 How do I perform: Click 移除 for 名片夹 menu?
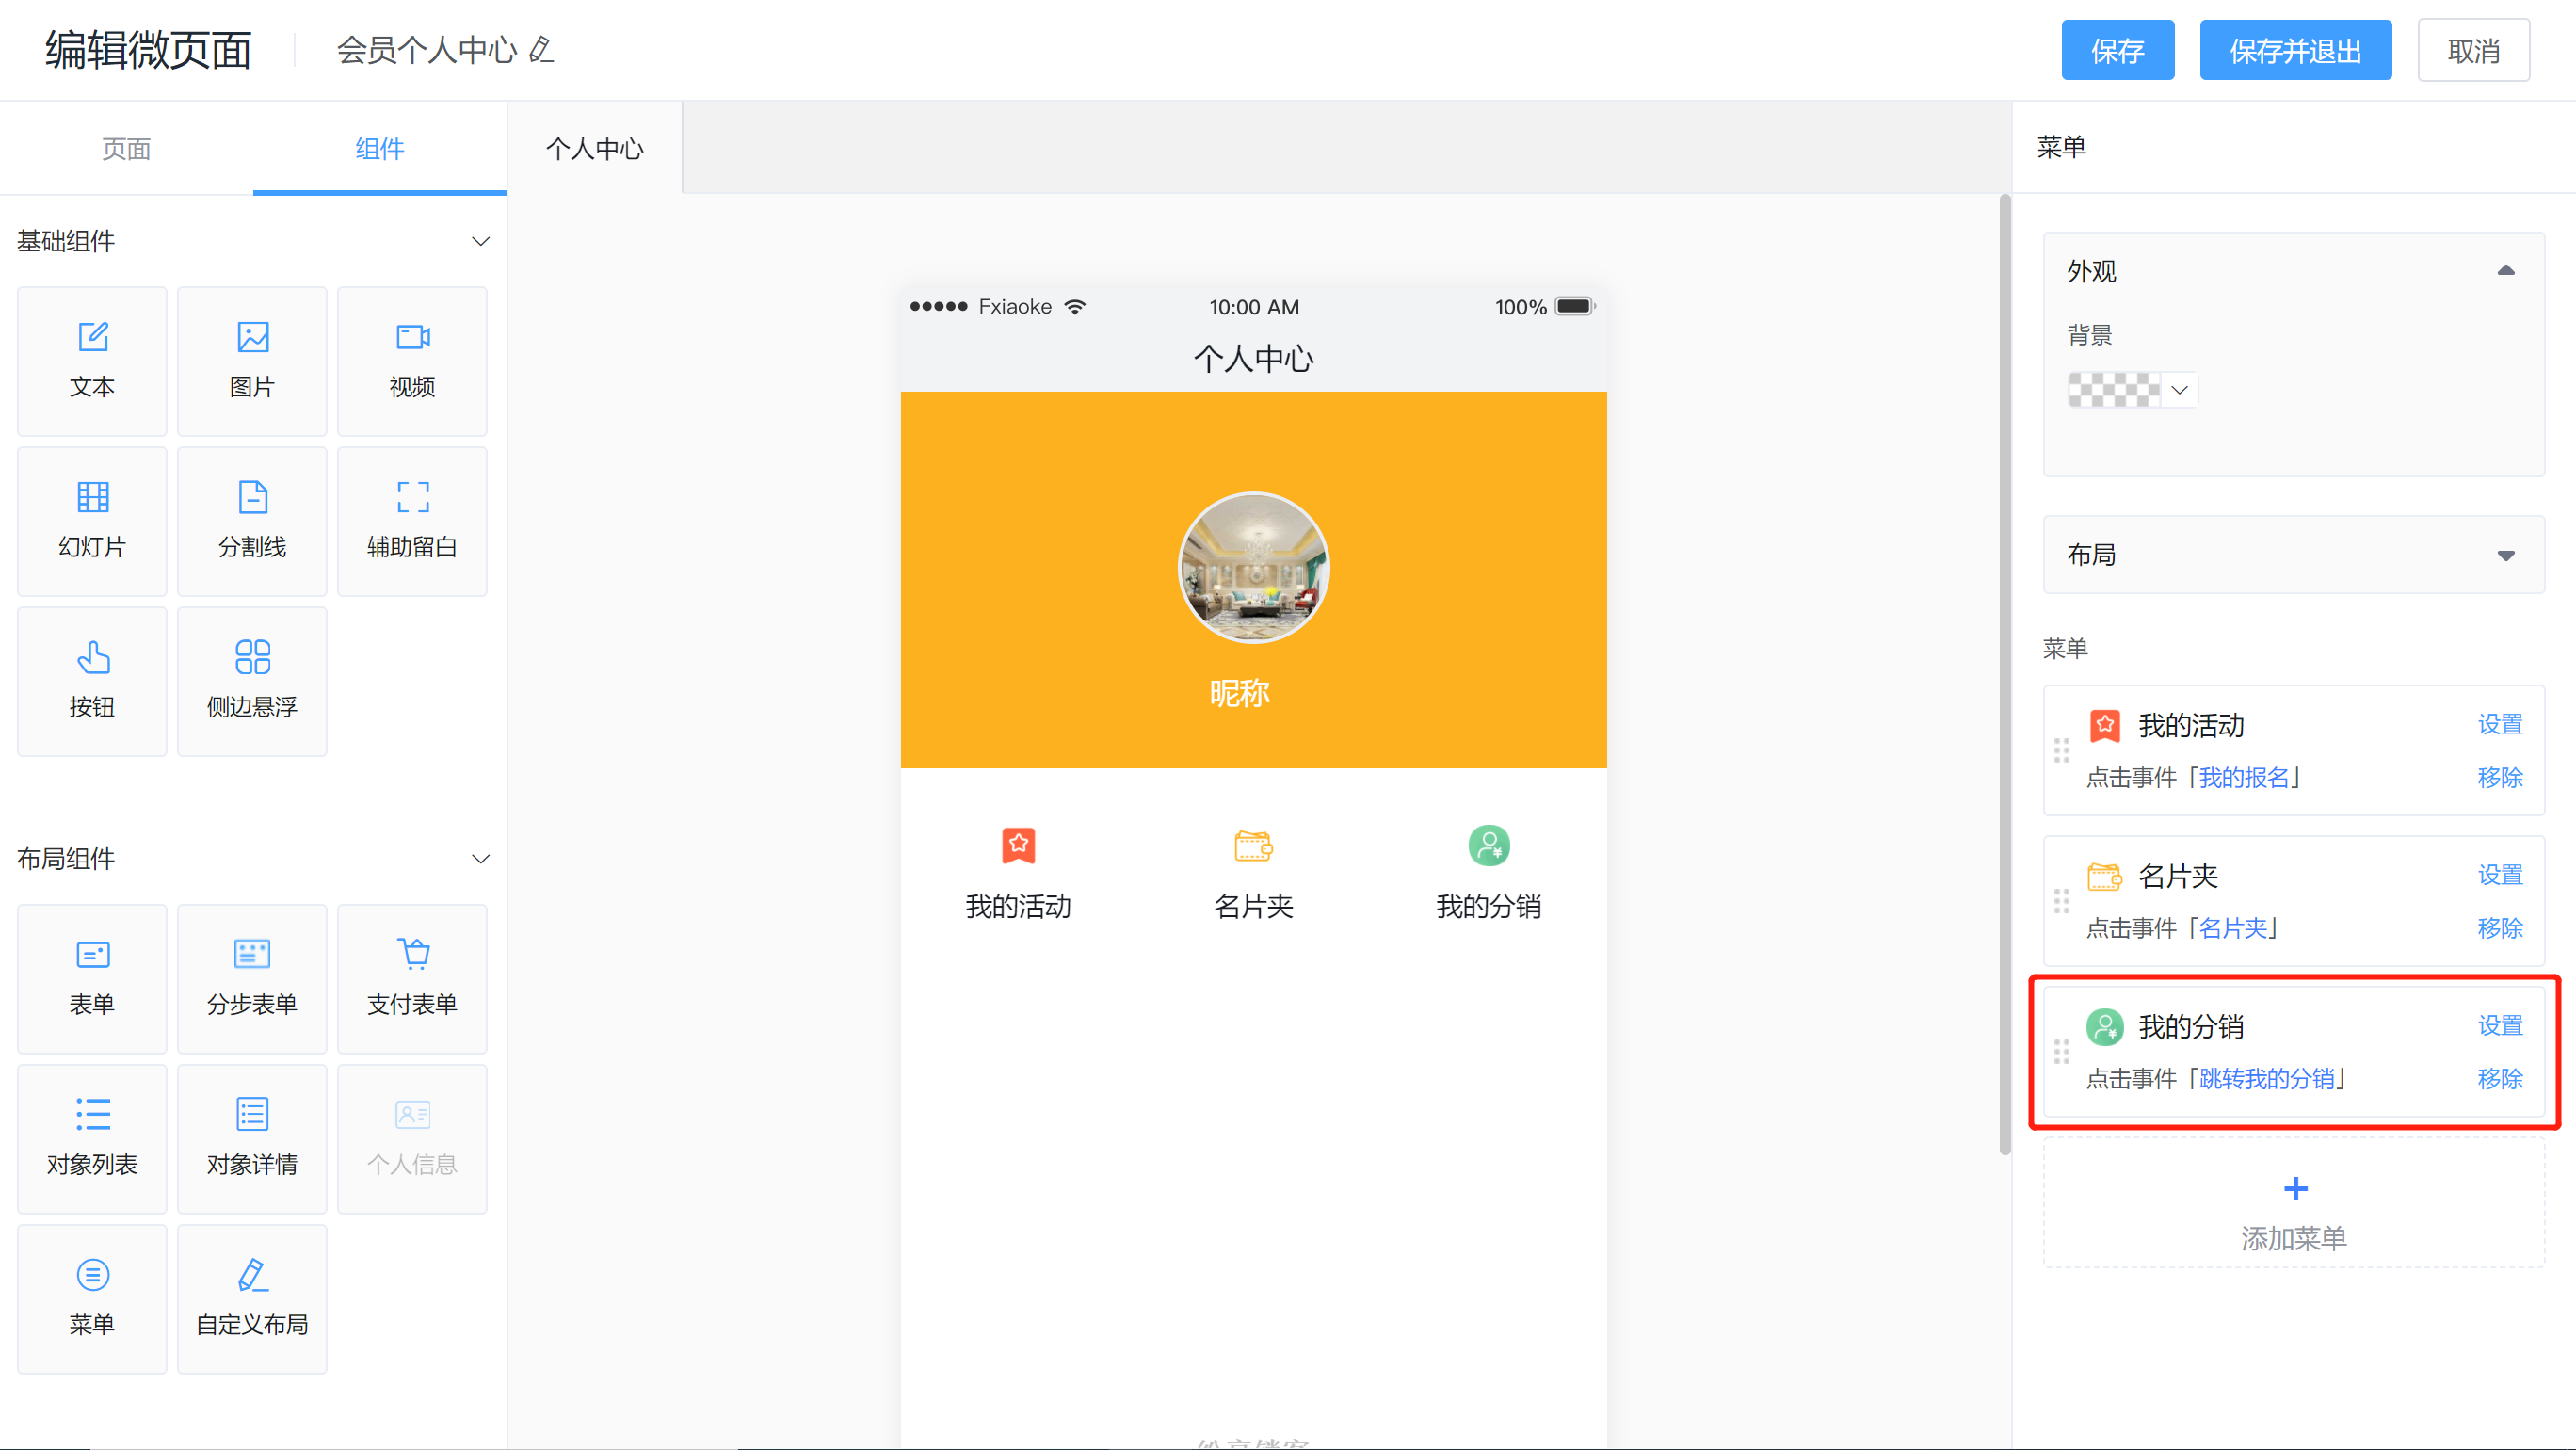pyautogui.click(x=2500, y=928)
